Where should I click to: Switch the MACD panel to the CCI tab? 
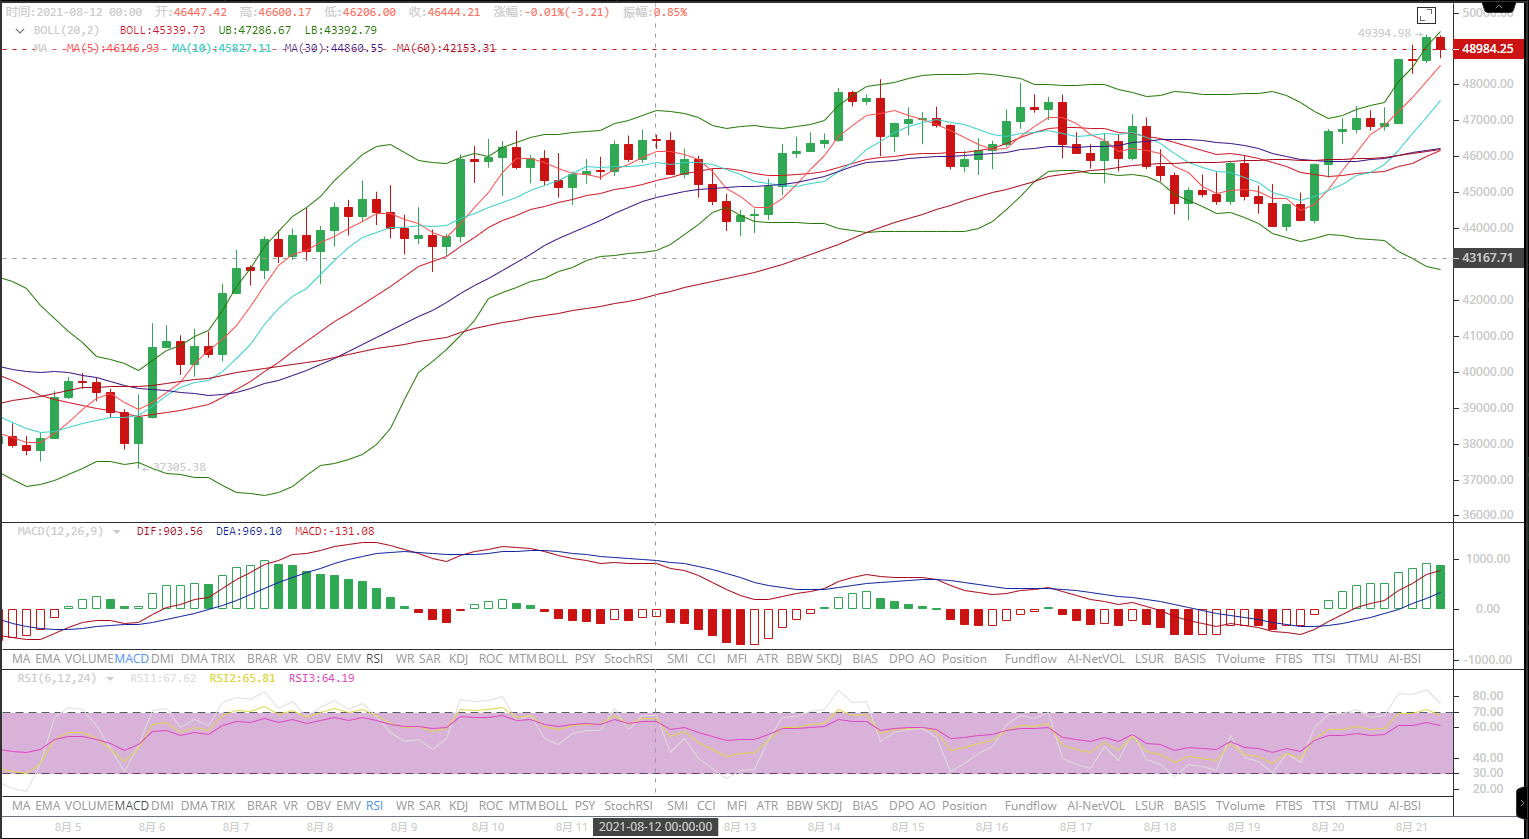(706, 659)
